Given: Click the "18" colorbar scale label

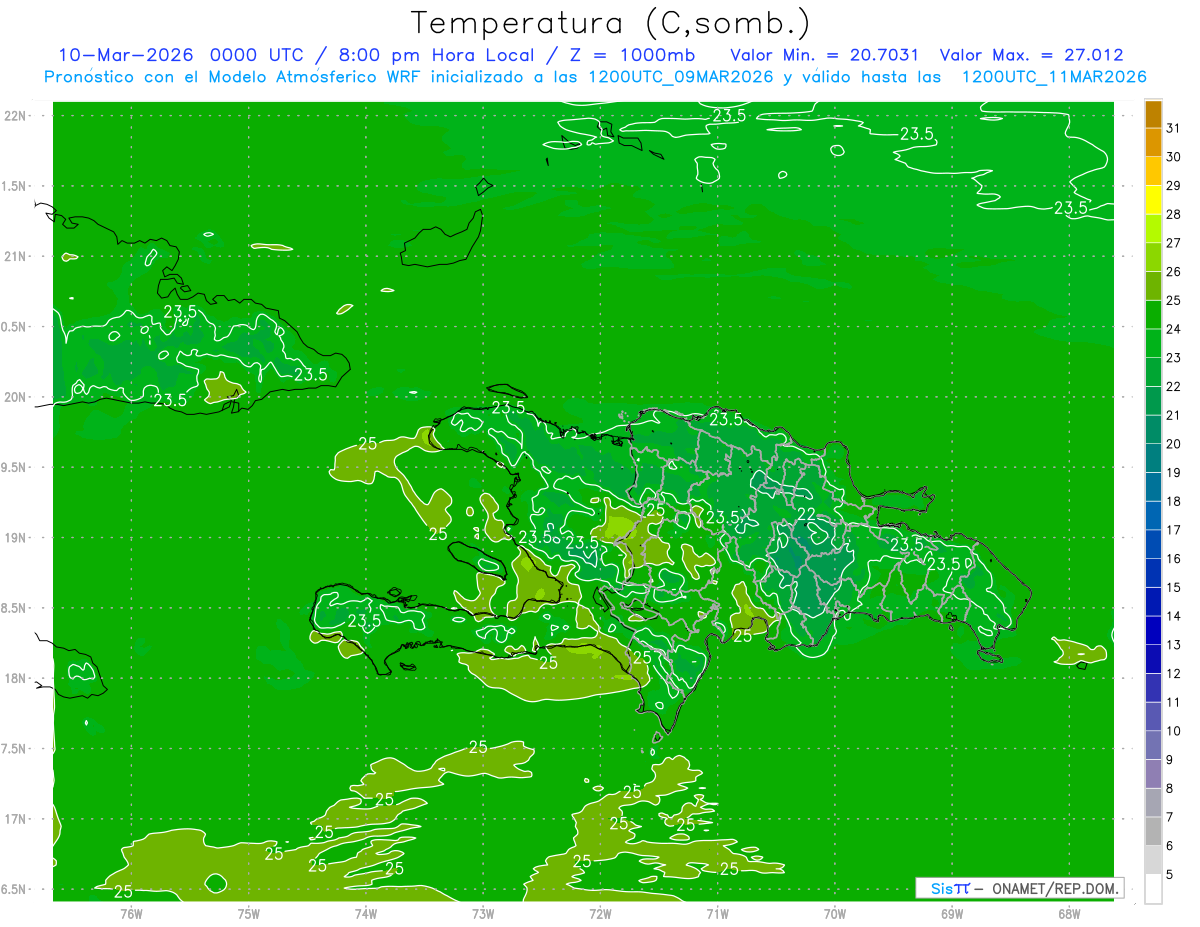Looking at the screenshot, I should (x=1174, y=501).
